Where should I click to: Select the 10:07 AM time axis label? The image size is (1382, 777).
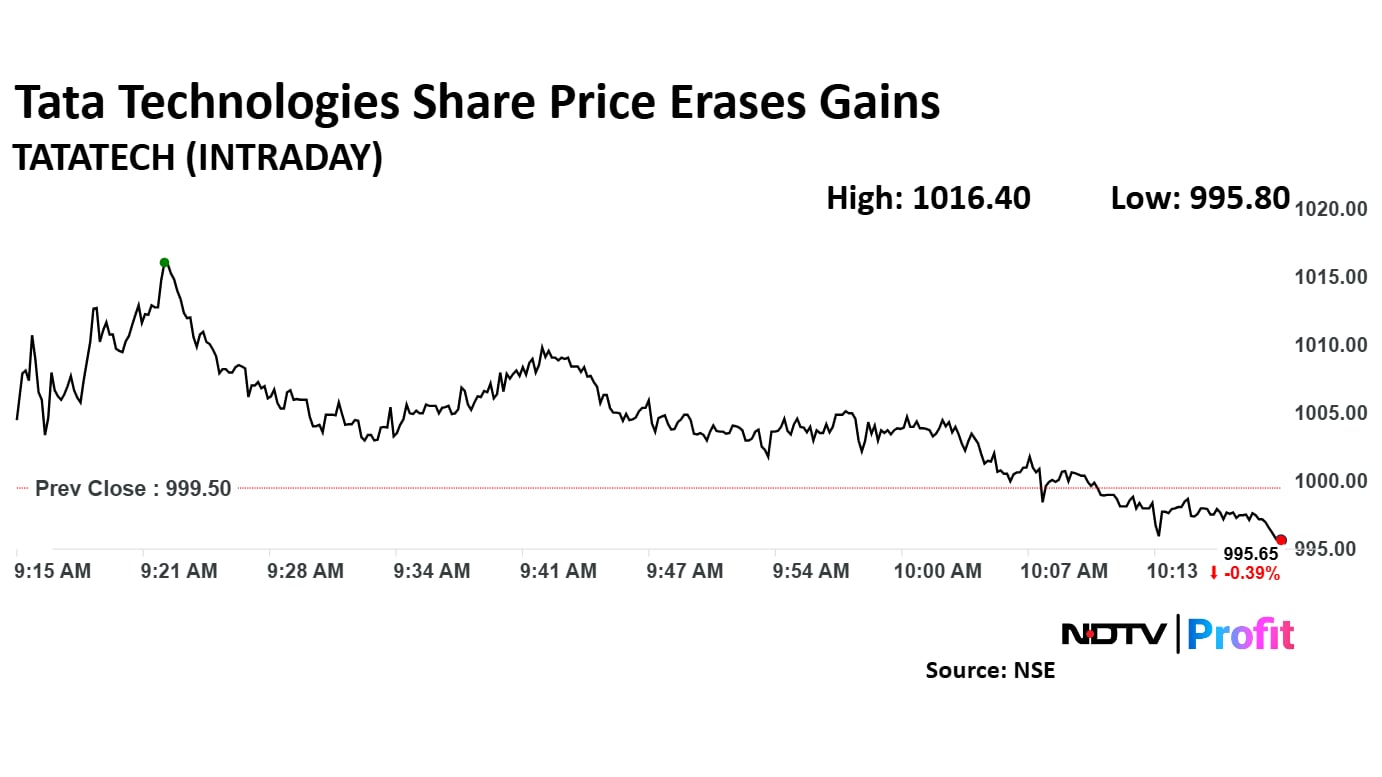pyautogui.click(x=1063, y=571)
